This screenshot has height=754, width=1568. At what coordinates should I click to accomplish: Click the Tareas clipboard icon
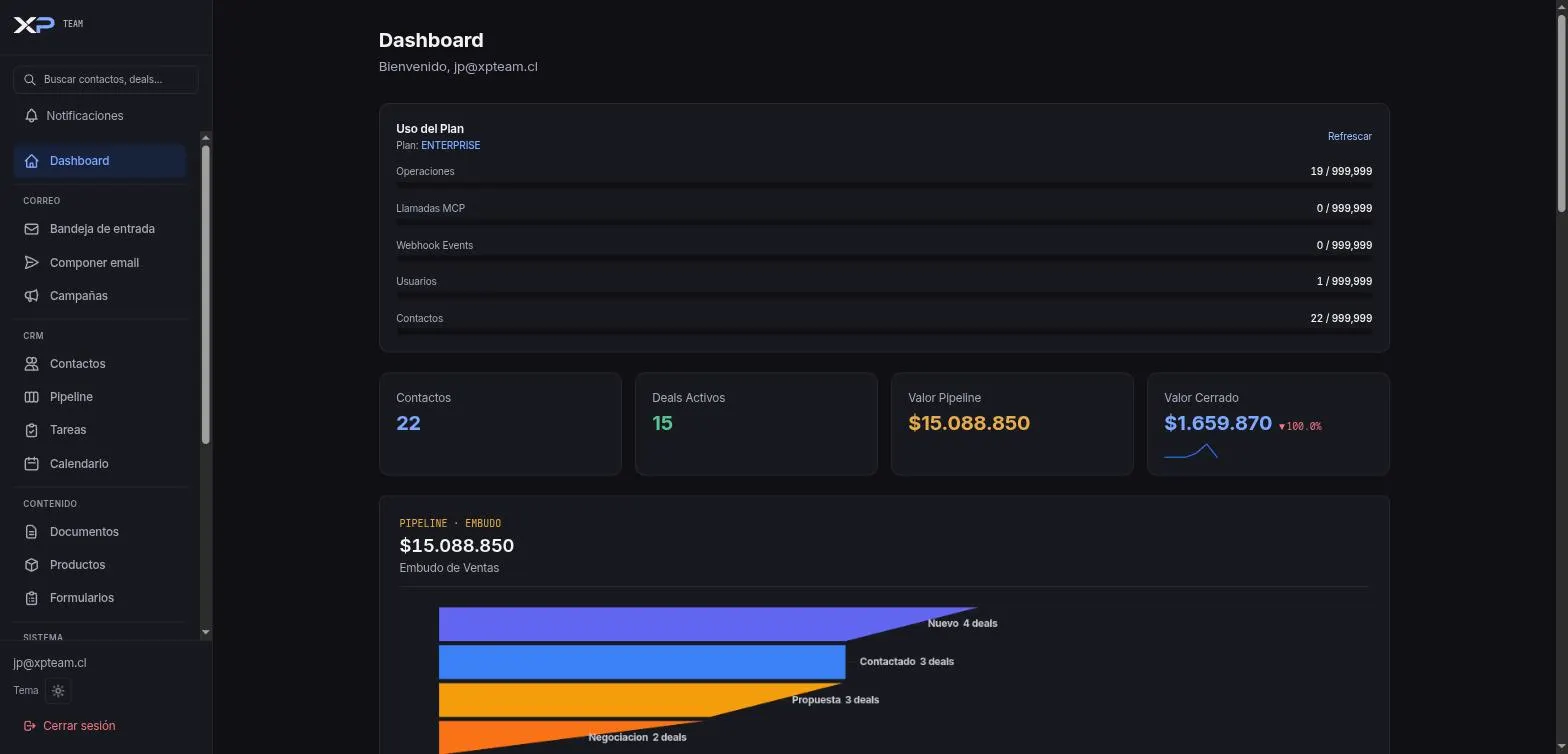pyautogui.click(x=32, y=430)
